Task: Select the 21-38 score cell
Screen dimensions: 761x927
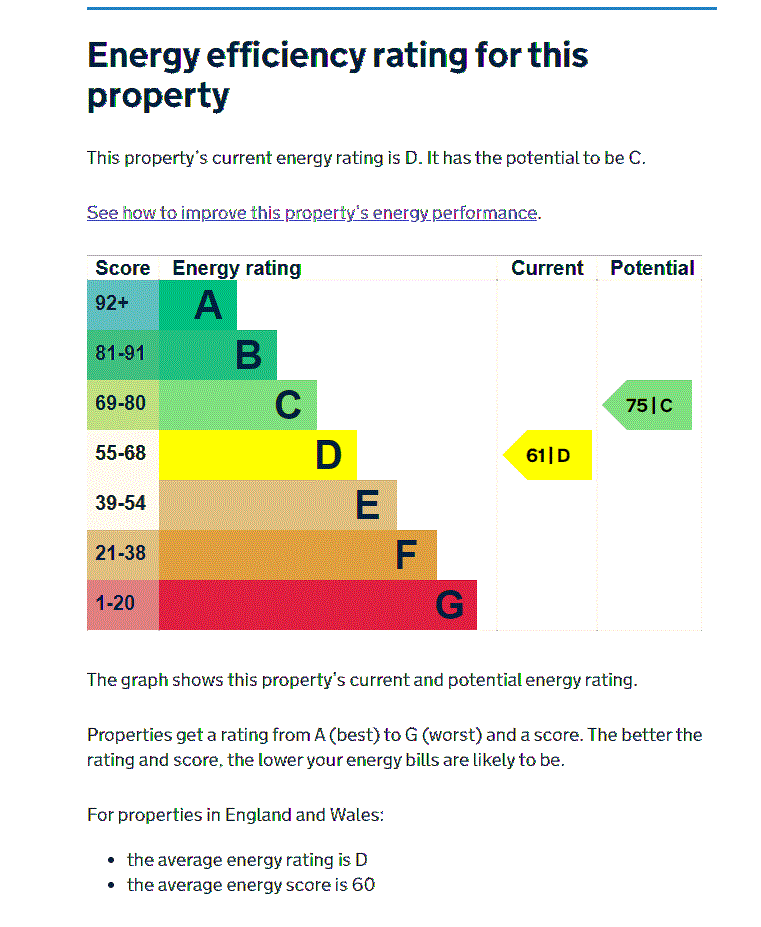Action: [123, 555]
